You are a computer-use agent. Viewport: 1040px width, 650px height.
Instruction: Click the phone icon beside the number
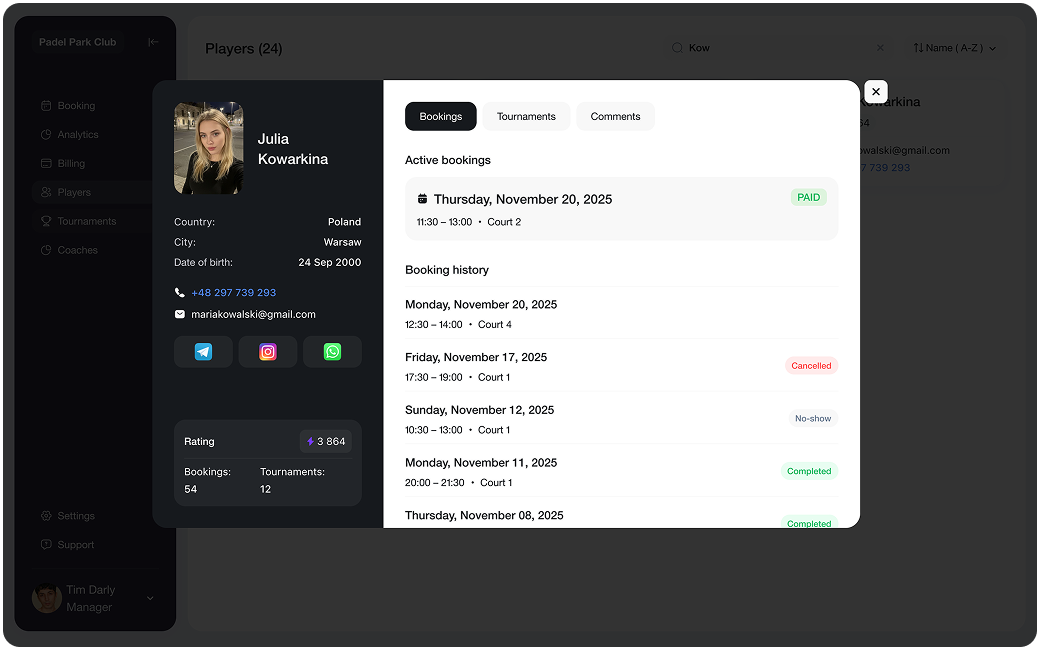(x=180, y=293)
